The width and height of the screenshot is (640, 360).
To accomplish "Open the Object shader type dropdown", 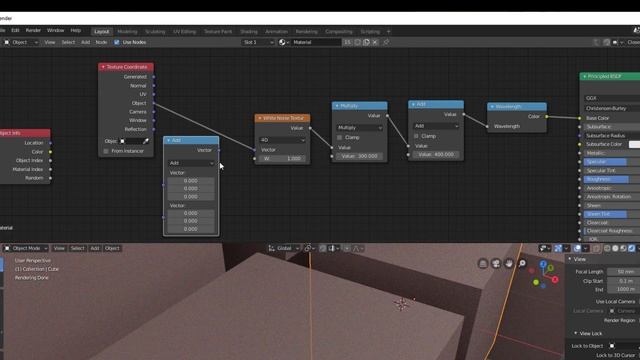I will [20, 42].
